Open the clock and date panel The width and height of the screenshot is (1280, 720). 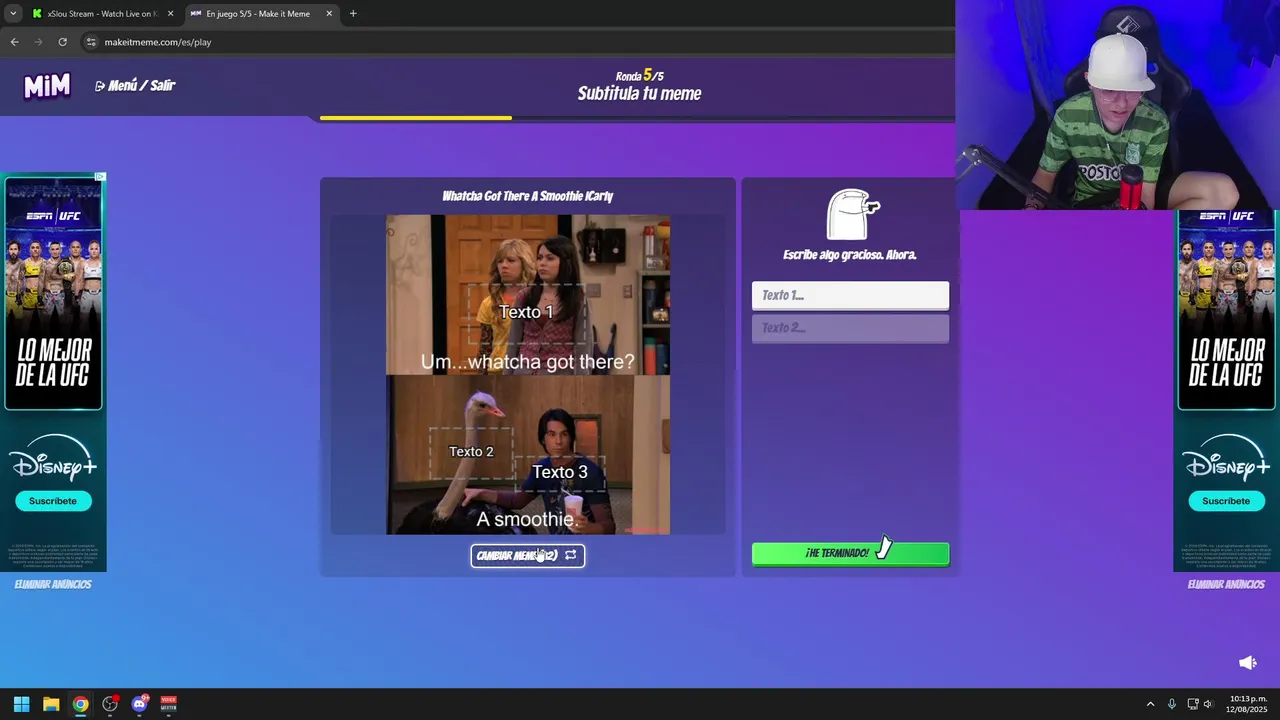[1248, 704]
